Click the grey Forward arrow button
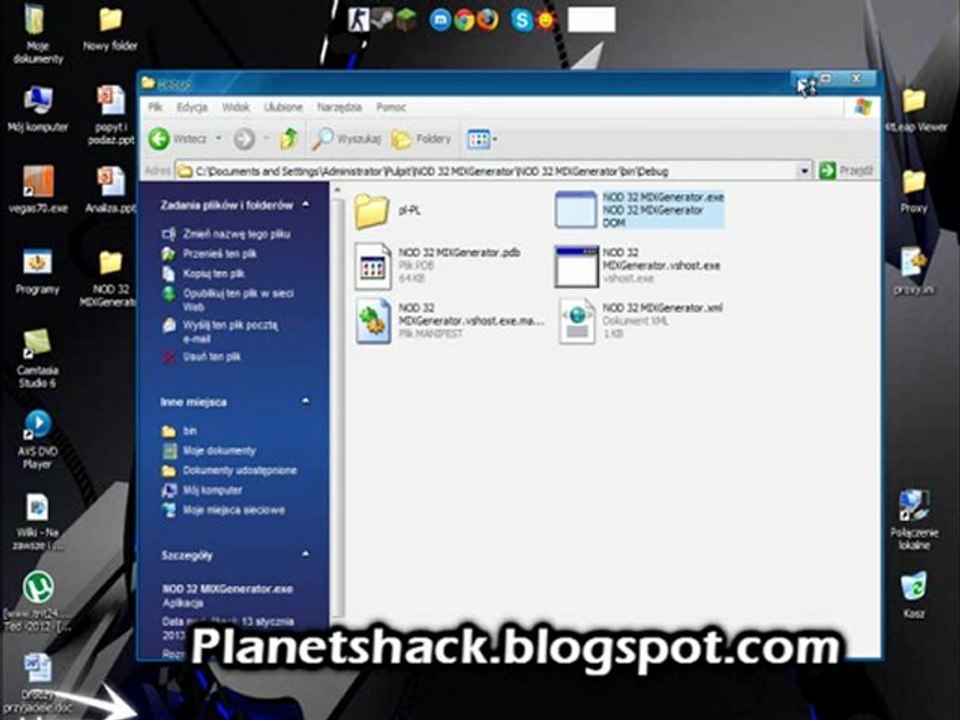This screenshot has height=720, width=960. tap(244, 139)
